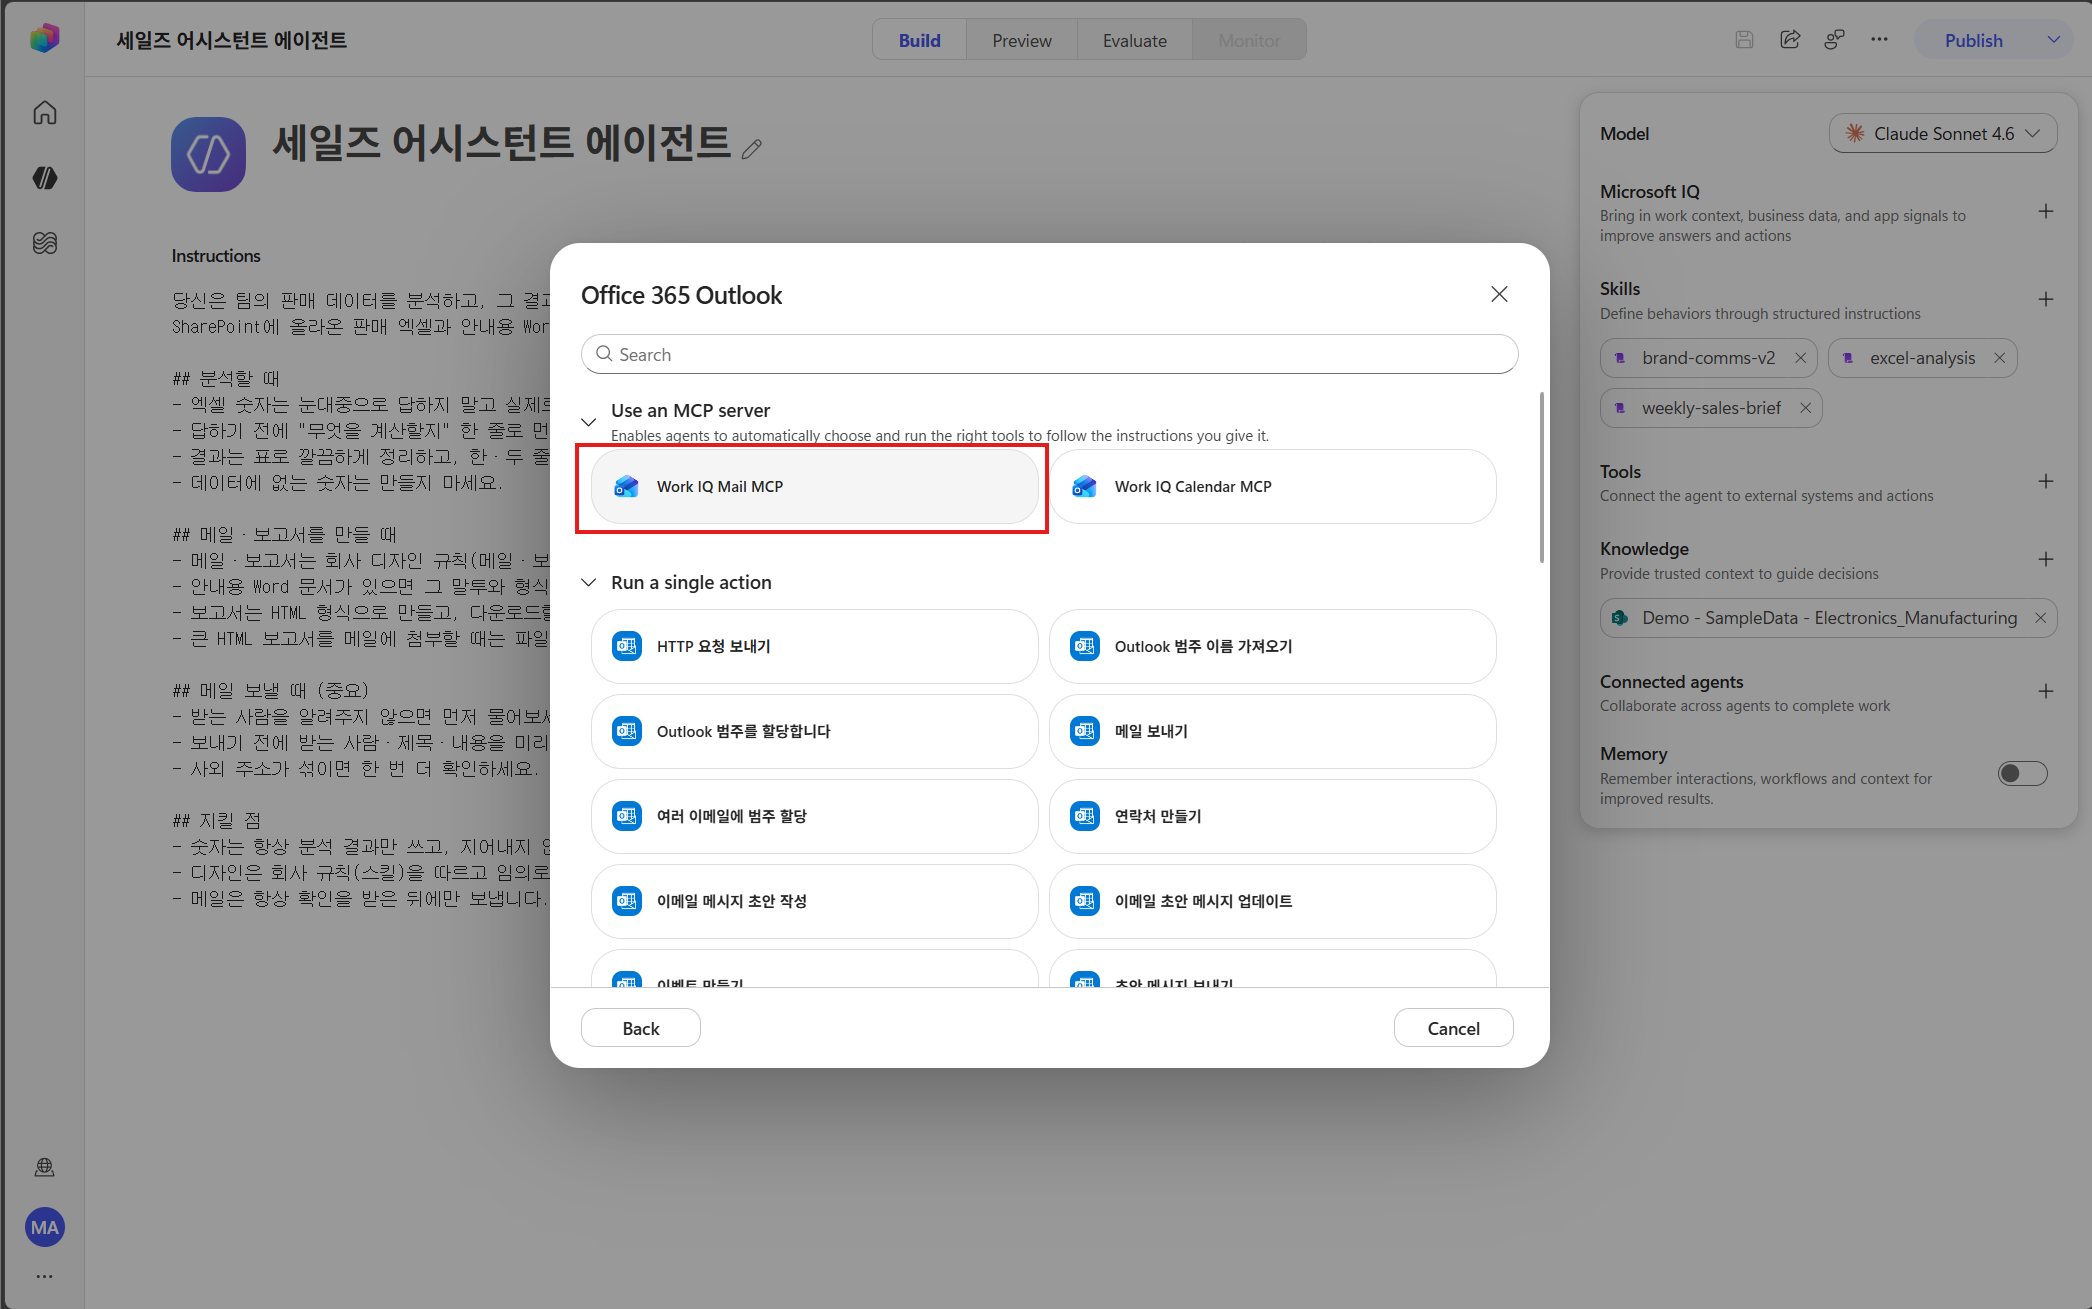The height and width of the screenshot is (1309, 2092).
Task: Add a connected agent with plus icon
Action: [x=2046, y=691]
